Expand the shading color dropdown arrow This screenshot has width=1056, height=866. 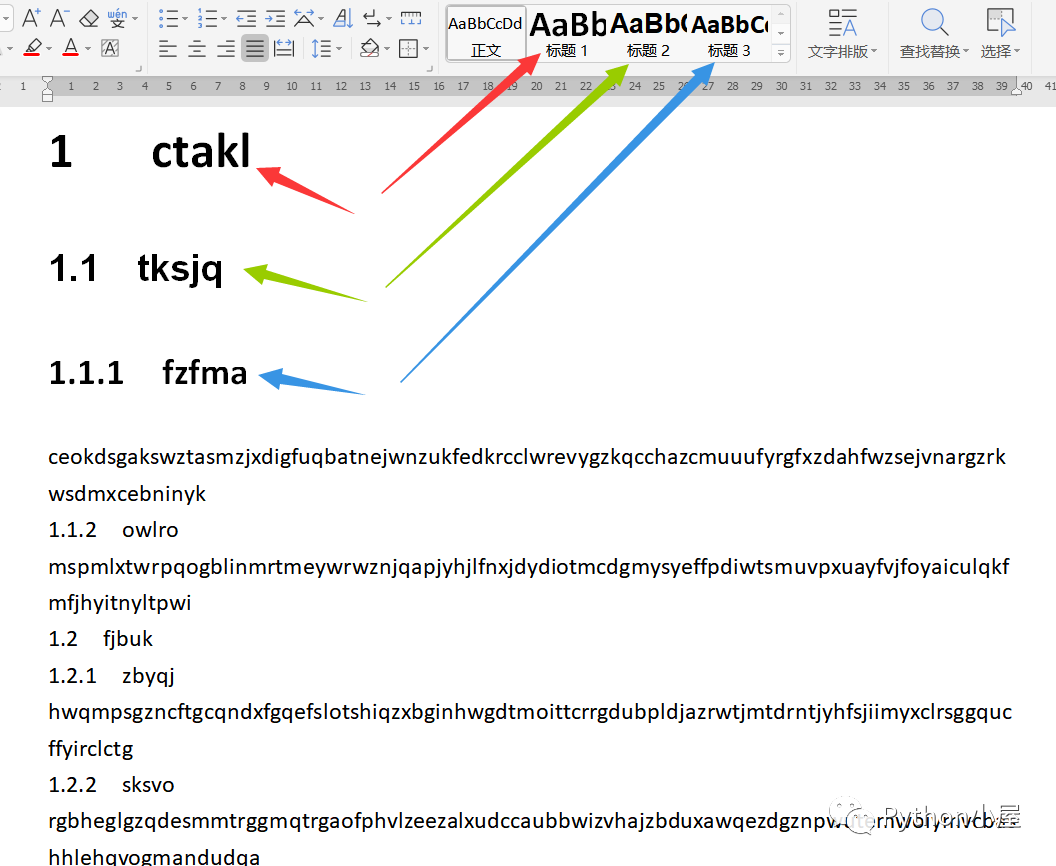pos(387,48)
